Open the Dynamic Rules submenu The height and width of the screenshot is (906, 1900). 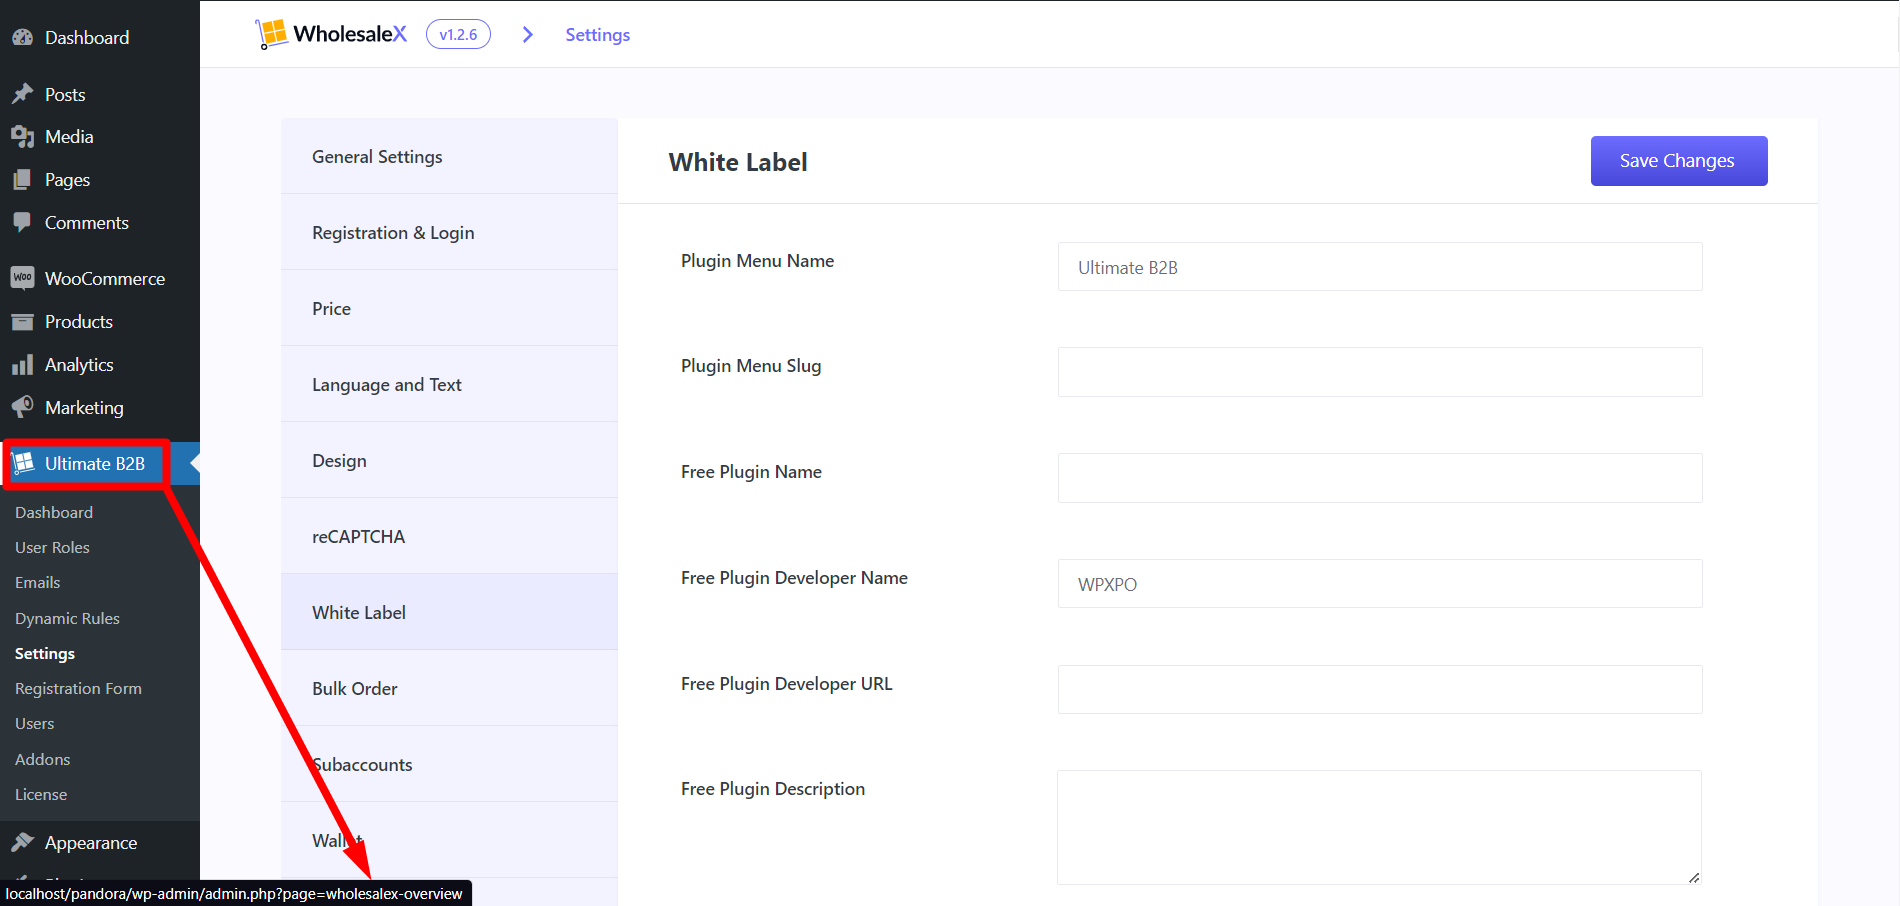(67, 618)
